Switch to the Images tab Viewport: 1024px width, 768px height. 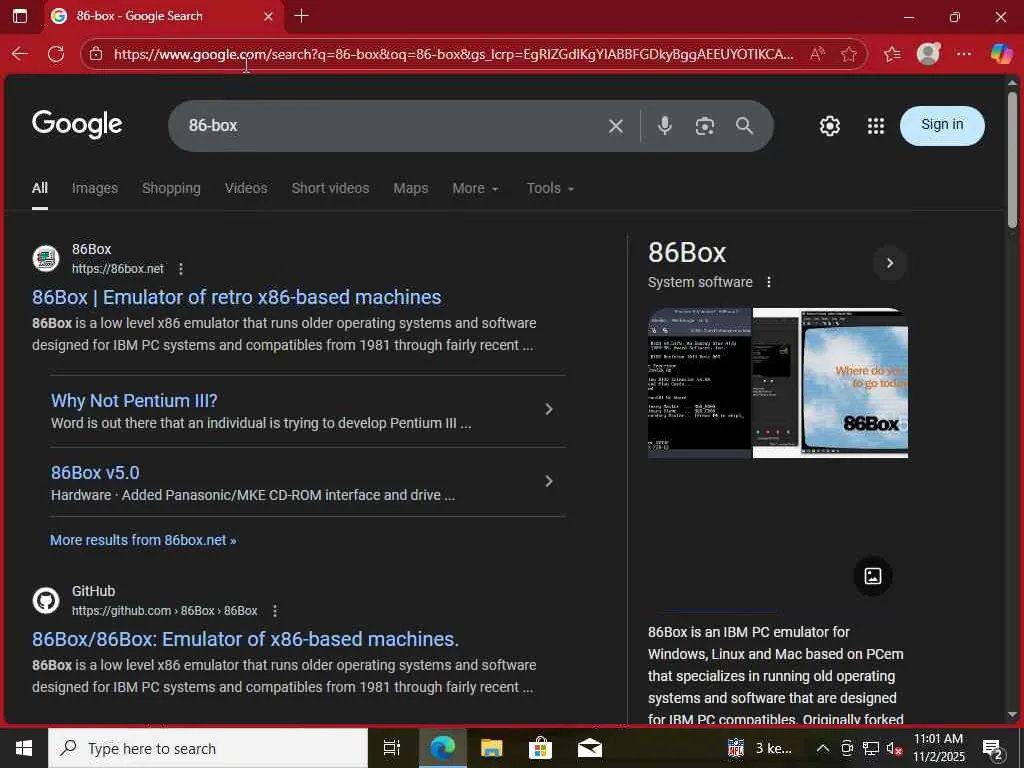coord(95,188)
